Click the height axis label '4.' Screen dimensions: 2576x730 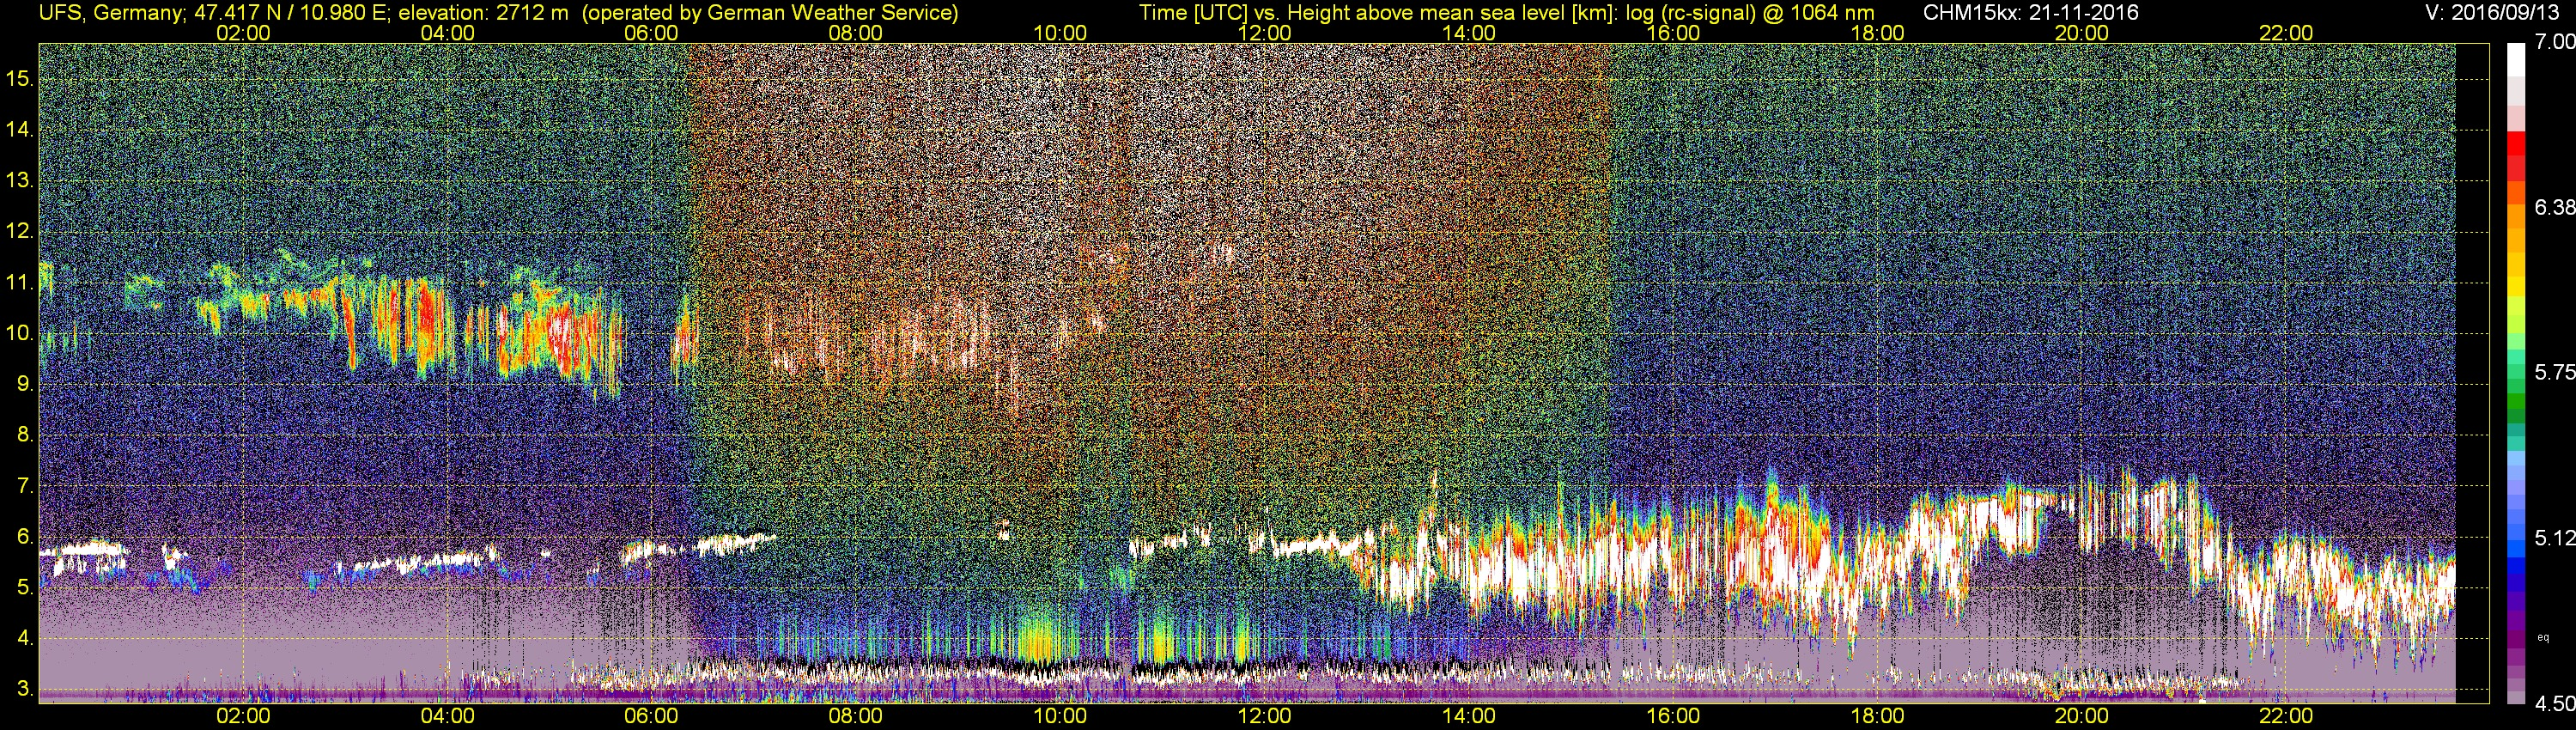tap(25, 638)
